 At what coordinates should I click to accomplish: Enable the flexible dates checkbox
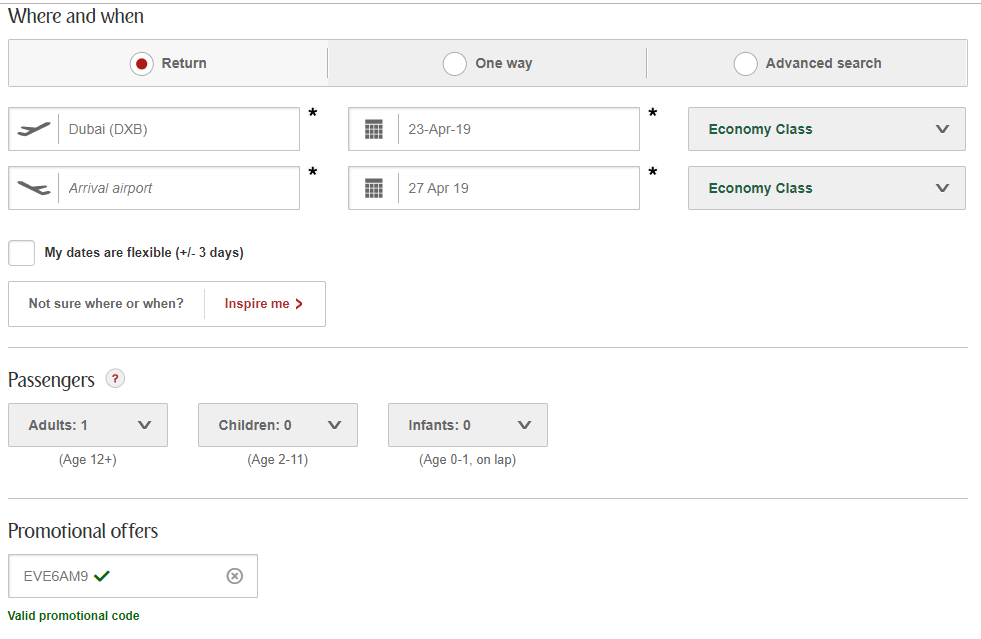pos(22,253)
